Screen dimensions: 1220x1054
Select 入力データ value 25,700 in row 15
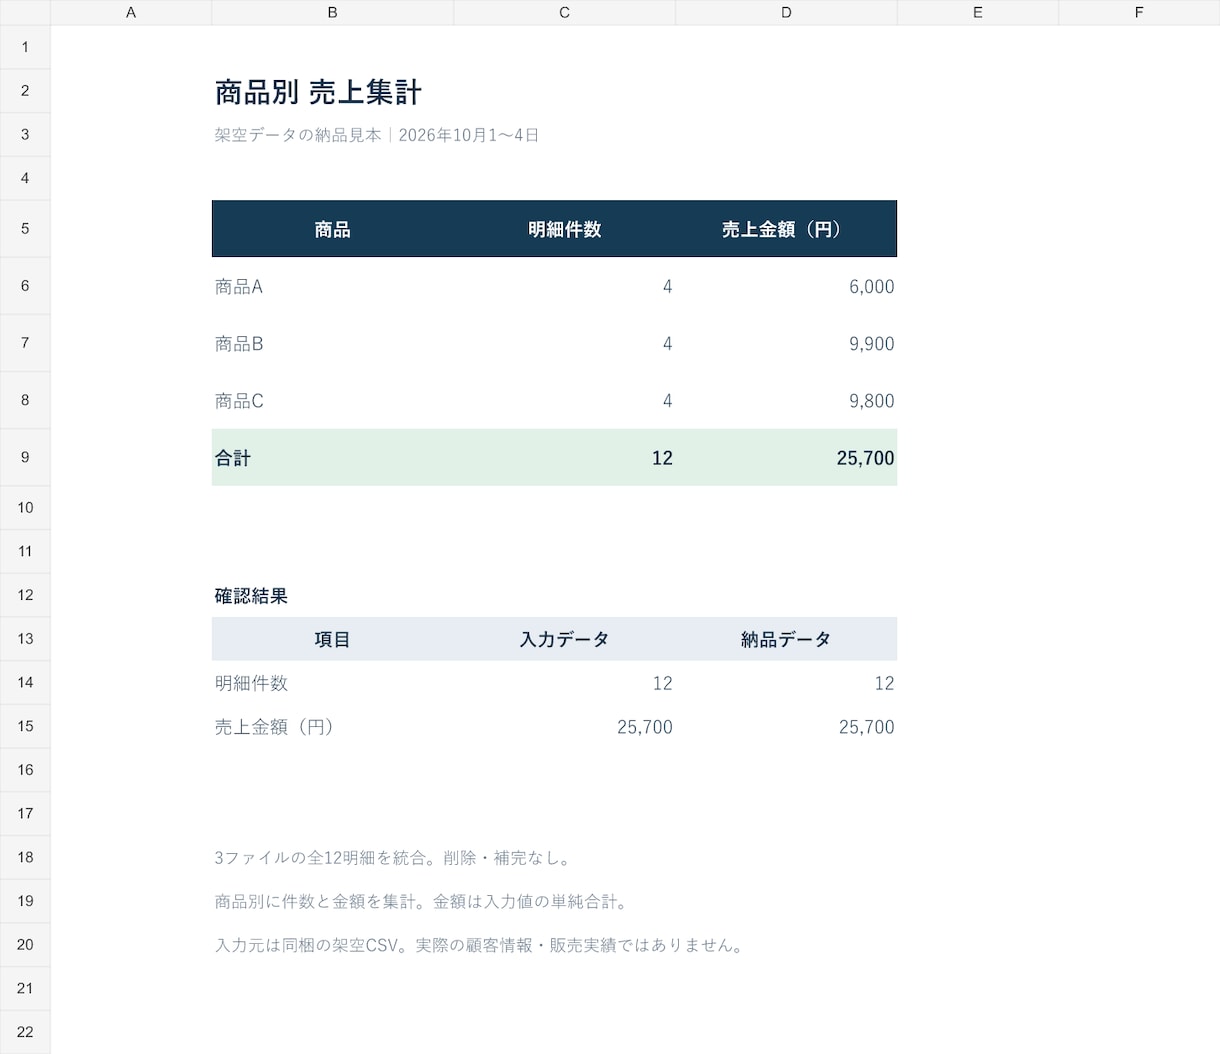click(565, 727)
